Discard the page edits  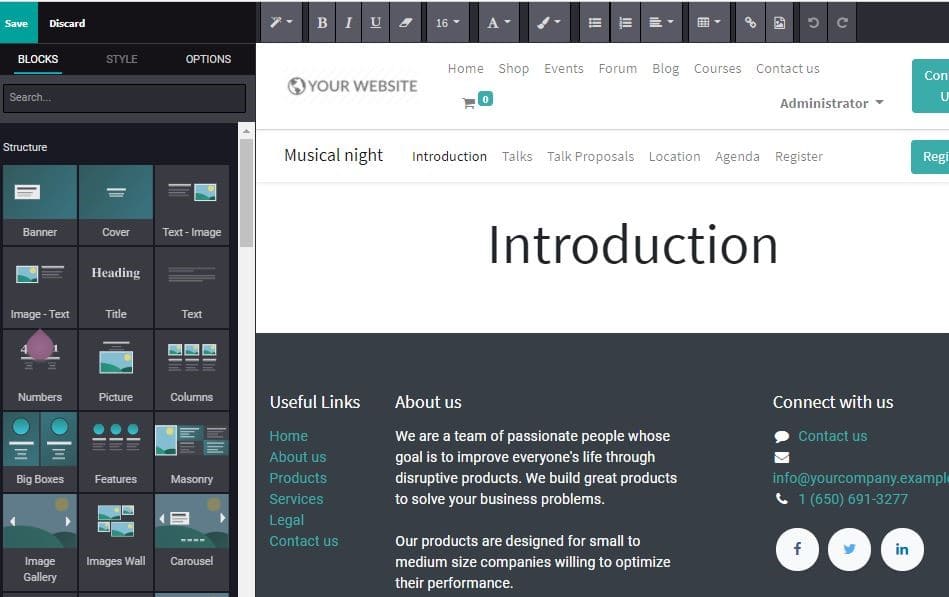click(67, 23)
